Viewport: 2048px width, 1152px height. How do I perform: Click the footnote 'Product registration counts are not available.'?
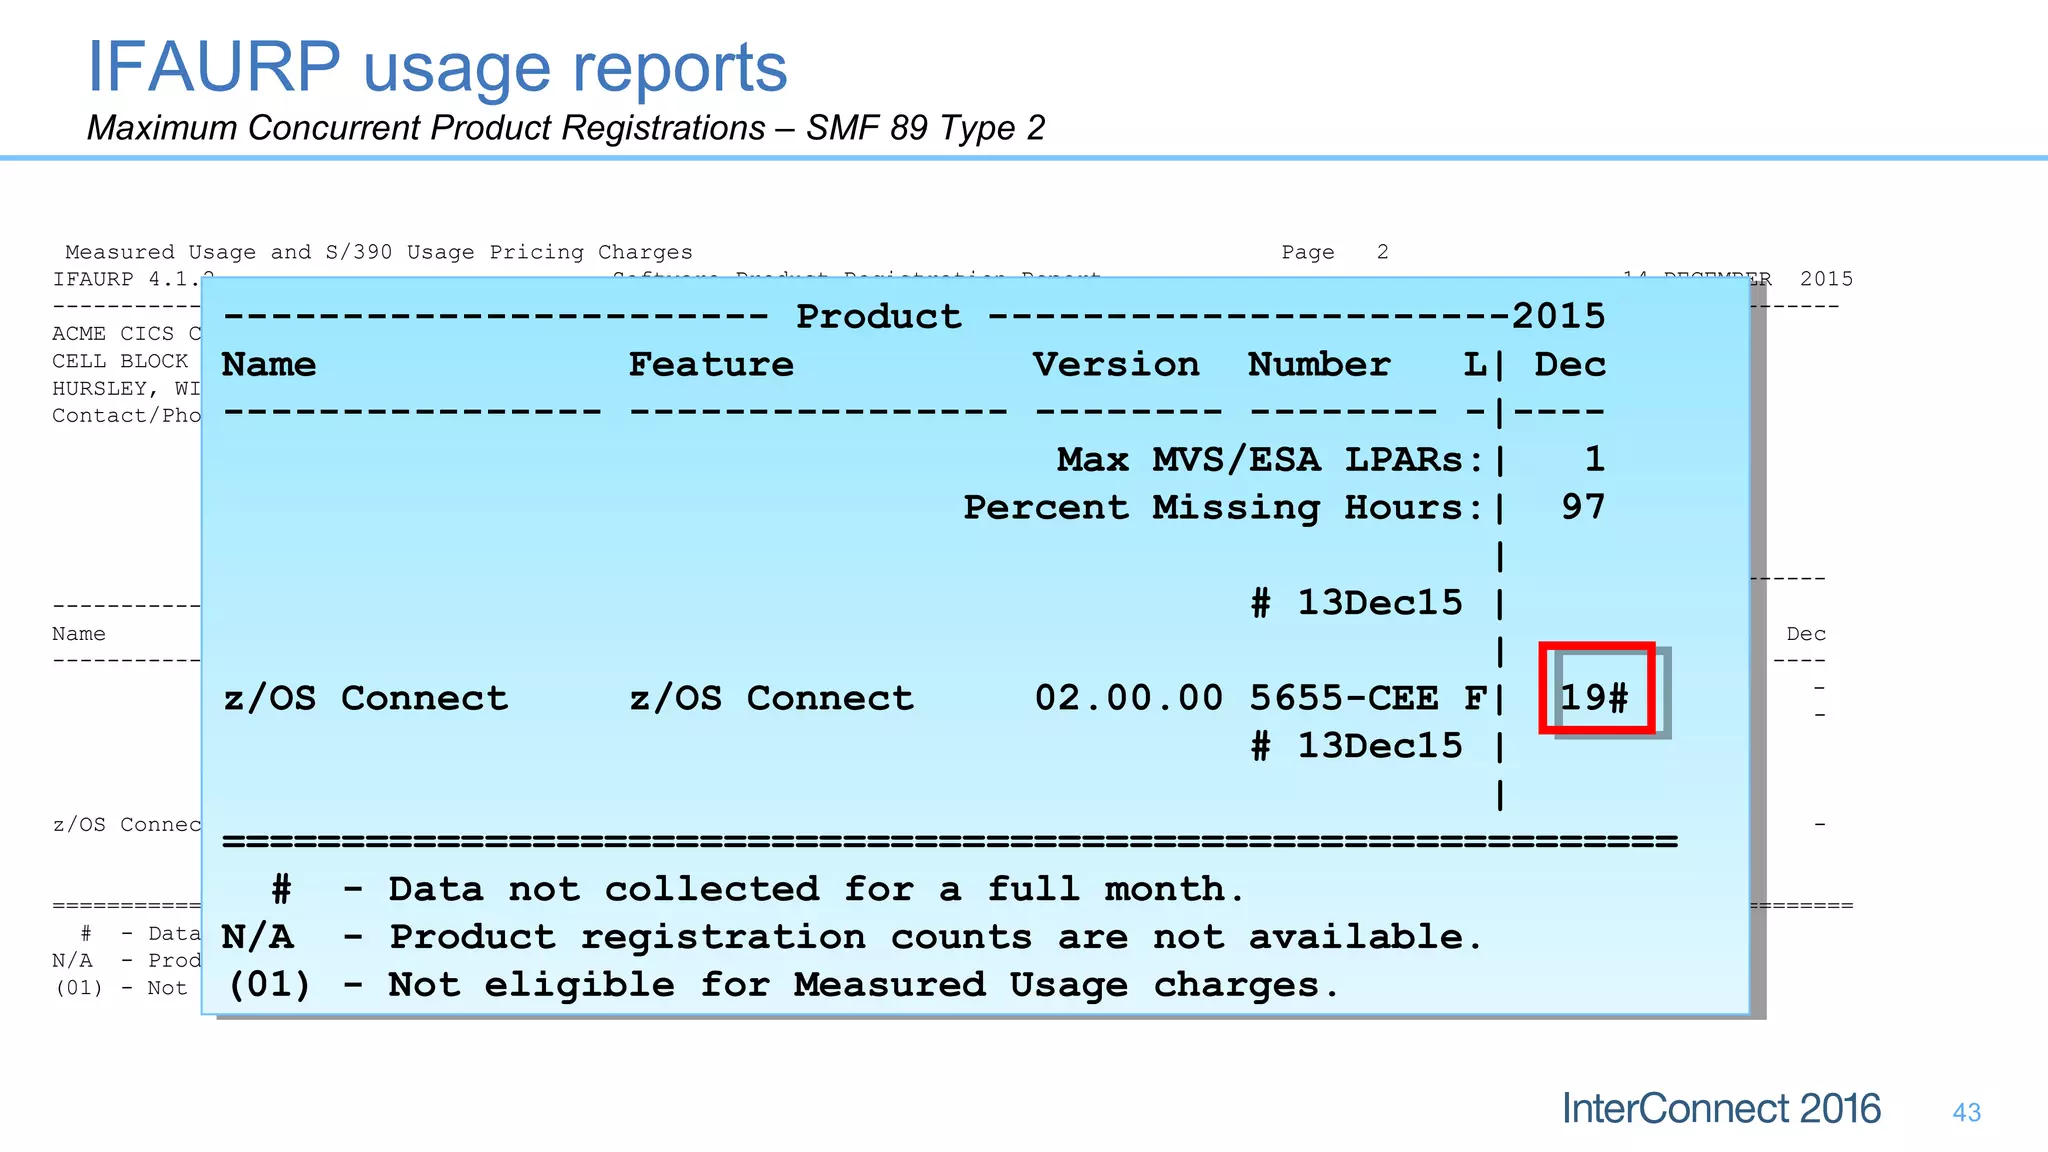(936, 937)
